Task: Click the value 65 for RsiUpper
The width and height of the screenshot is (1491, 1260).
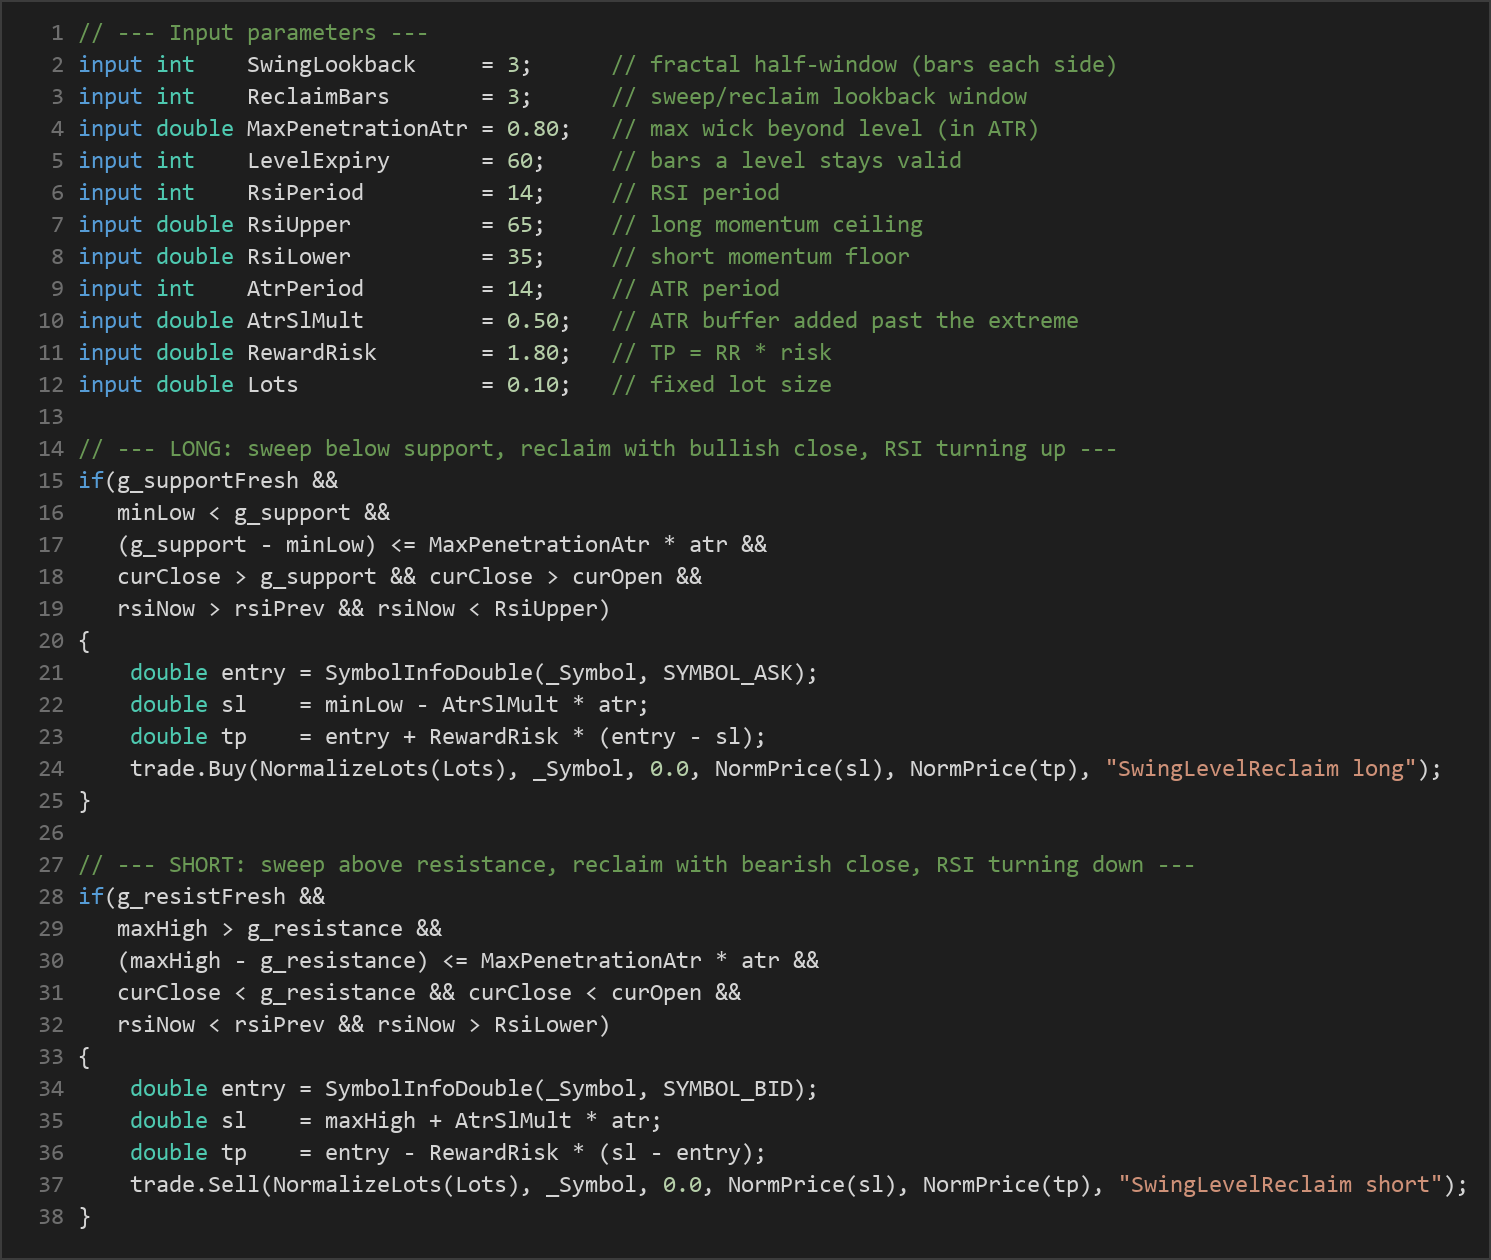Action: pyautogui.click(x=520, y=225)
